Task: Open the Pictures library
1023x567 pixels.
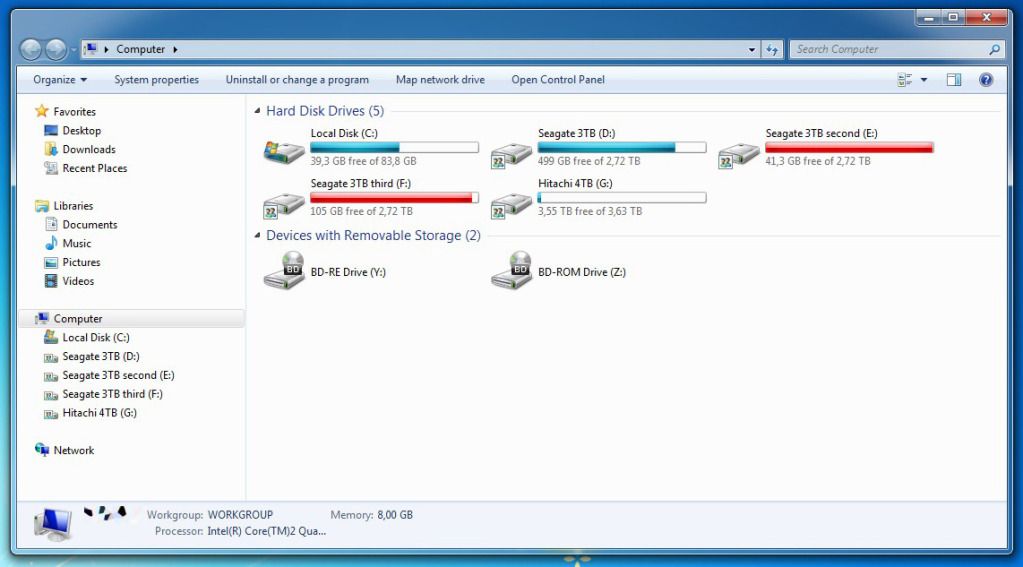Action: tap(72, 262)
